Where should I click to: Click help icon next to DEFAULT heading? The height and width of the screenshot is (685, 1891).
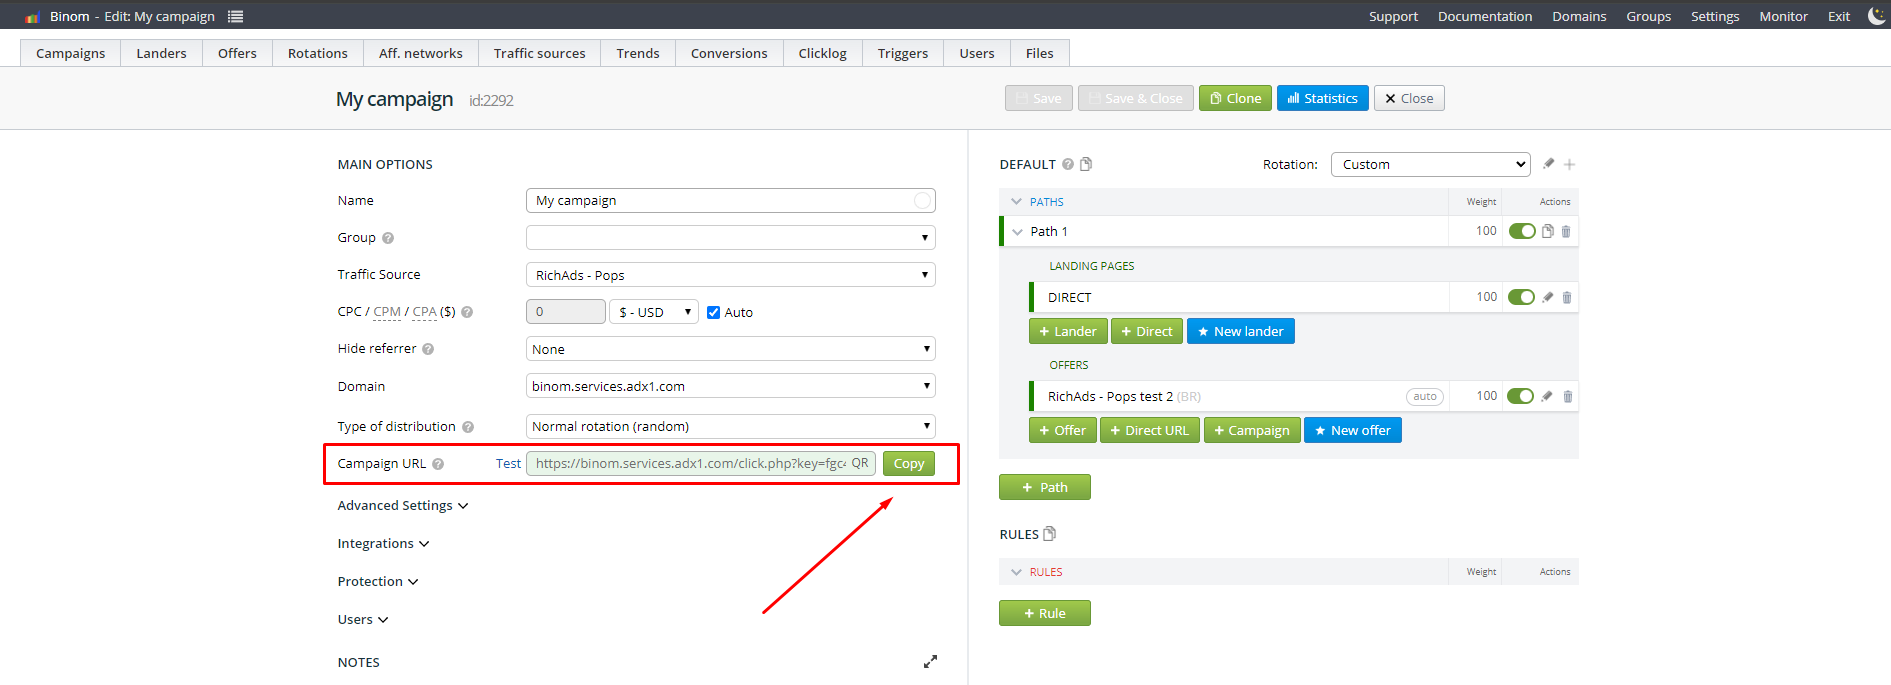[x=1068, y=164]
